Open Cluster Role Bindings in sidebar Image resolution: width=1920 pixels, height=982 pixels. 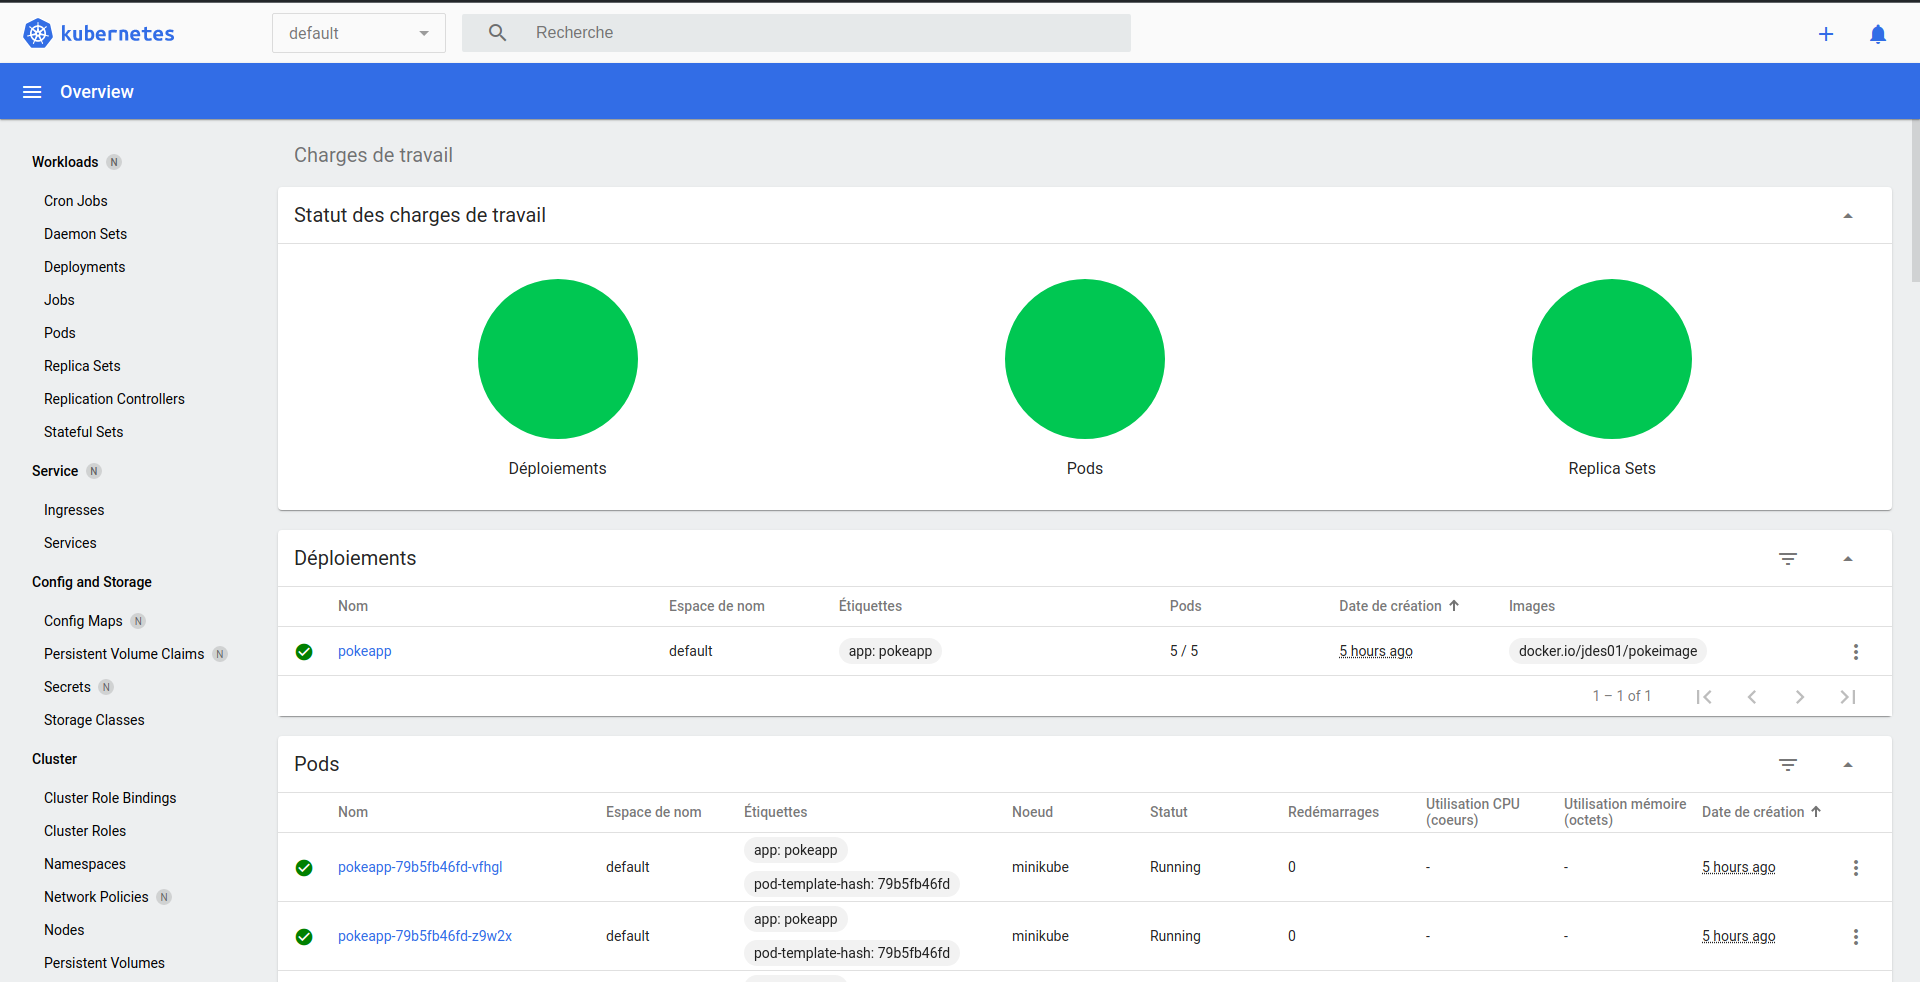point(110,798)
